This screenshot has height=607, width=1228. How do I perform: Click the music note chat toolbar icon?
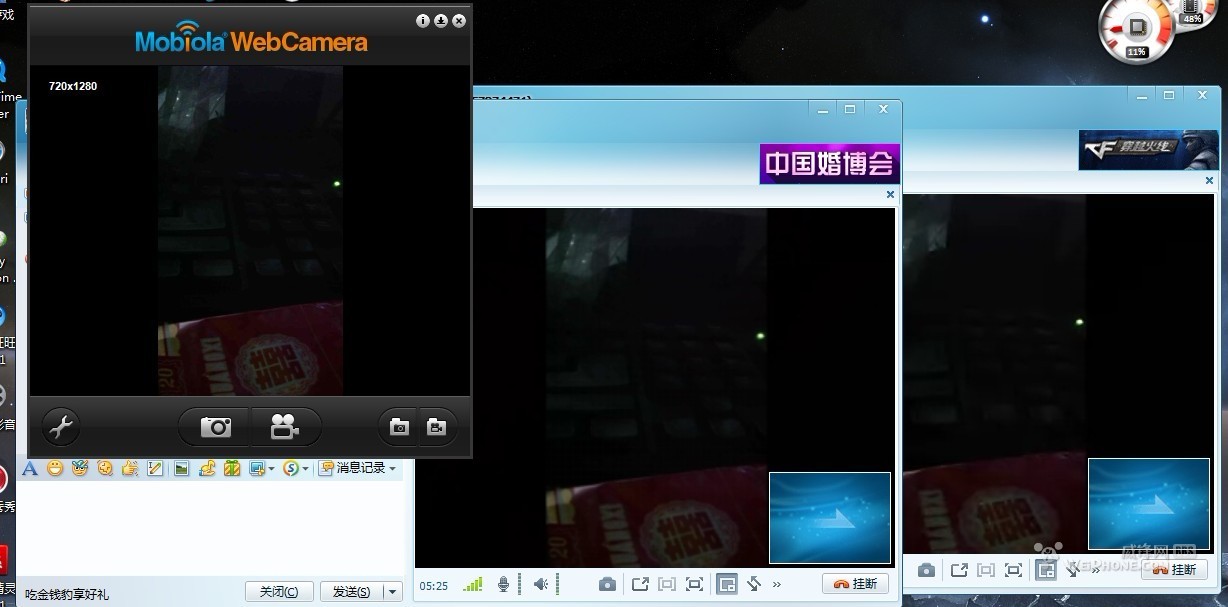(207, 468)
